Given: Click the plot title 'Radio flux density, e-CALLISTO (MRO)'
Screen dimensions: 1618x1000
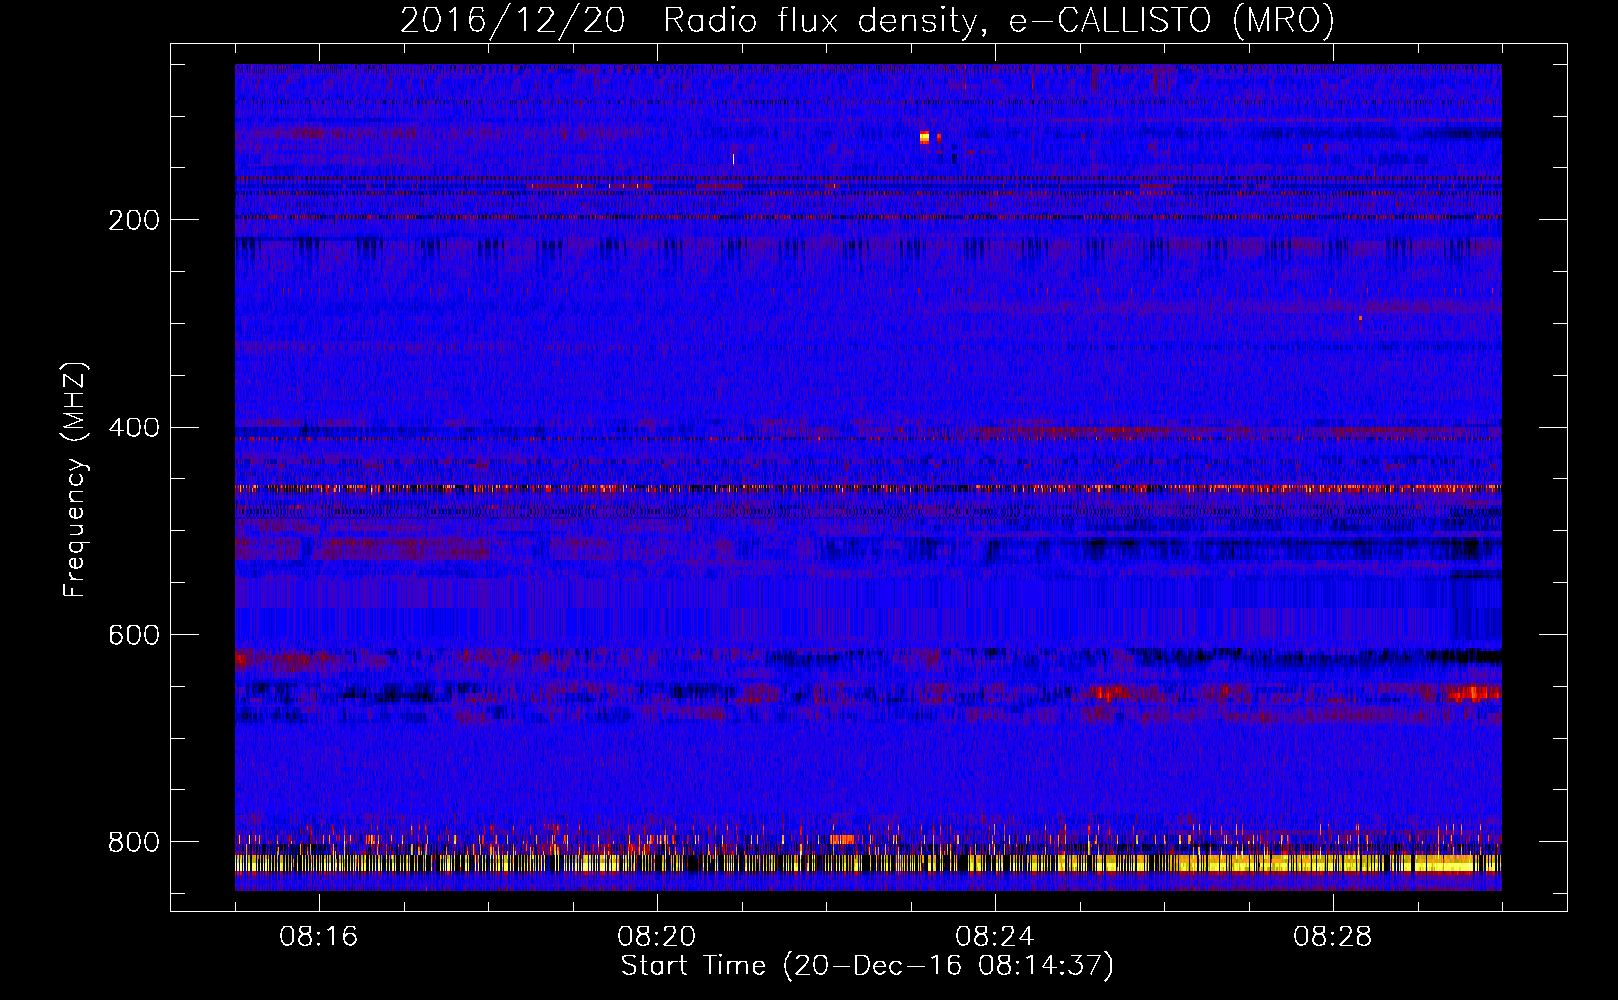Looking at the screenshot, I should (x=999, y=20).
